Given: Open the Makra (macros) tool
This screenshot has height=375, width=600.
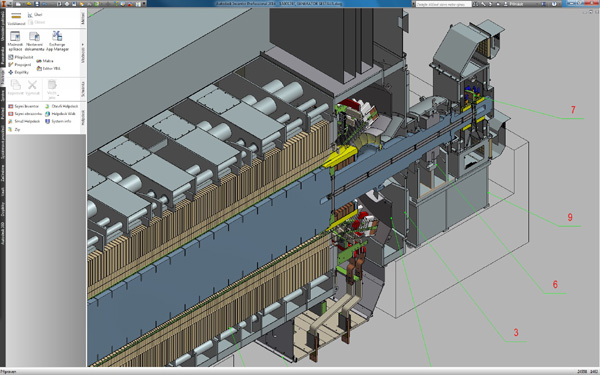Looking at the screenshot, I should [x=45, y=61].
